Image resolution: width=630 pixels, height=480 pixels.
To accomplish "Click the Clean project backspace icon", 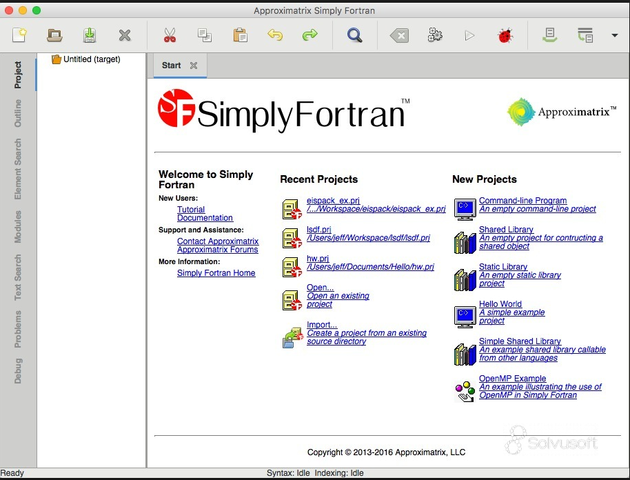I will [399, 36].
